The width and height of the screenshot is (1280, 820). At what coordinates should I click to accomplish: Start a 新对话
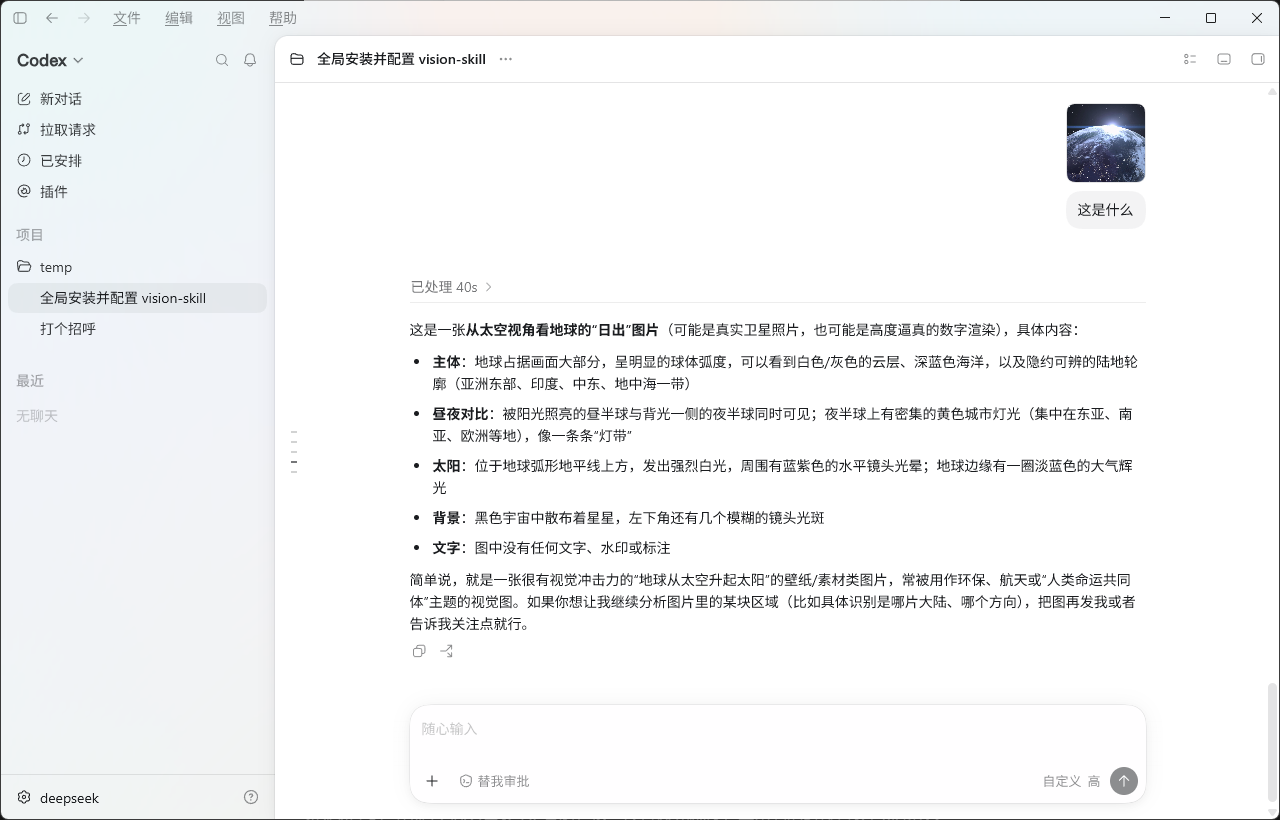(x=137, y=99)
